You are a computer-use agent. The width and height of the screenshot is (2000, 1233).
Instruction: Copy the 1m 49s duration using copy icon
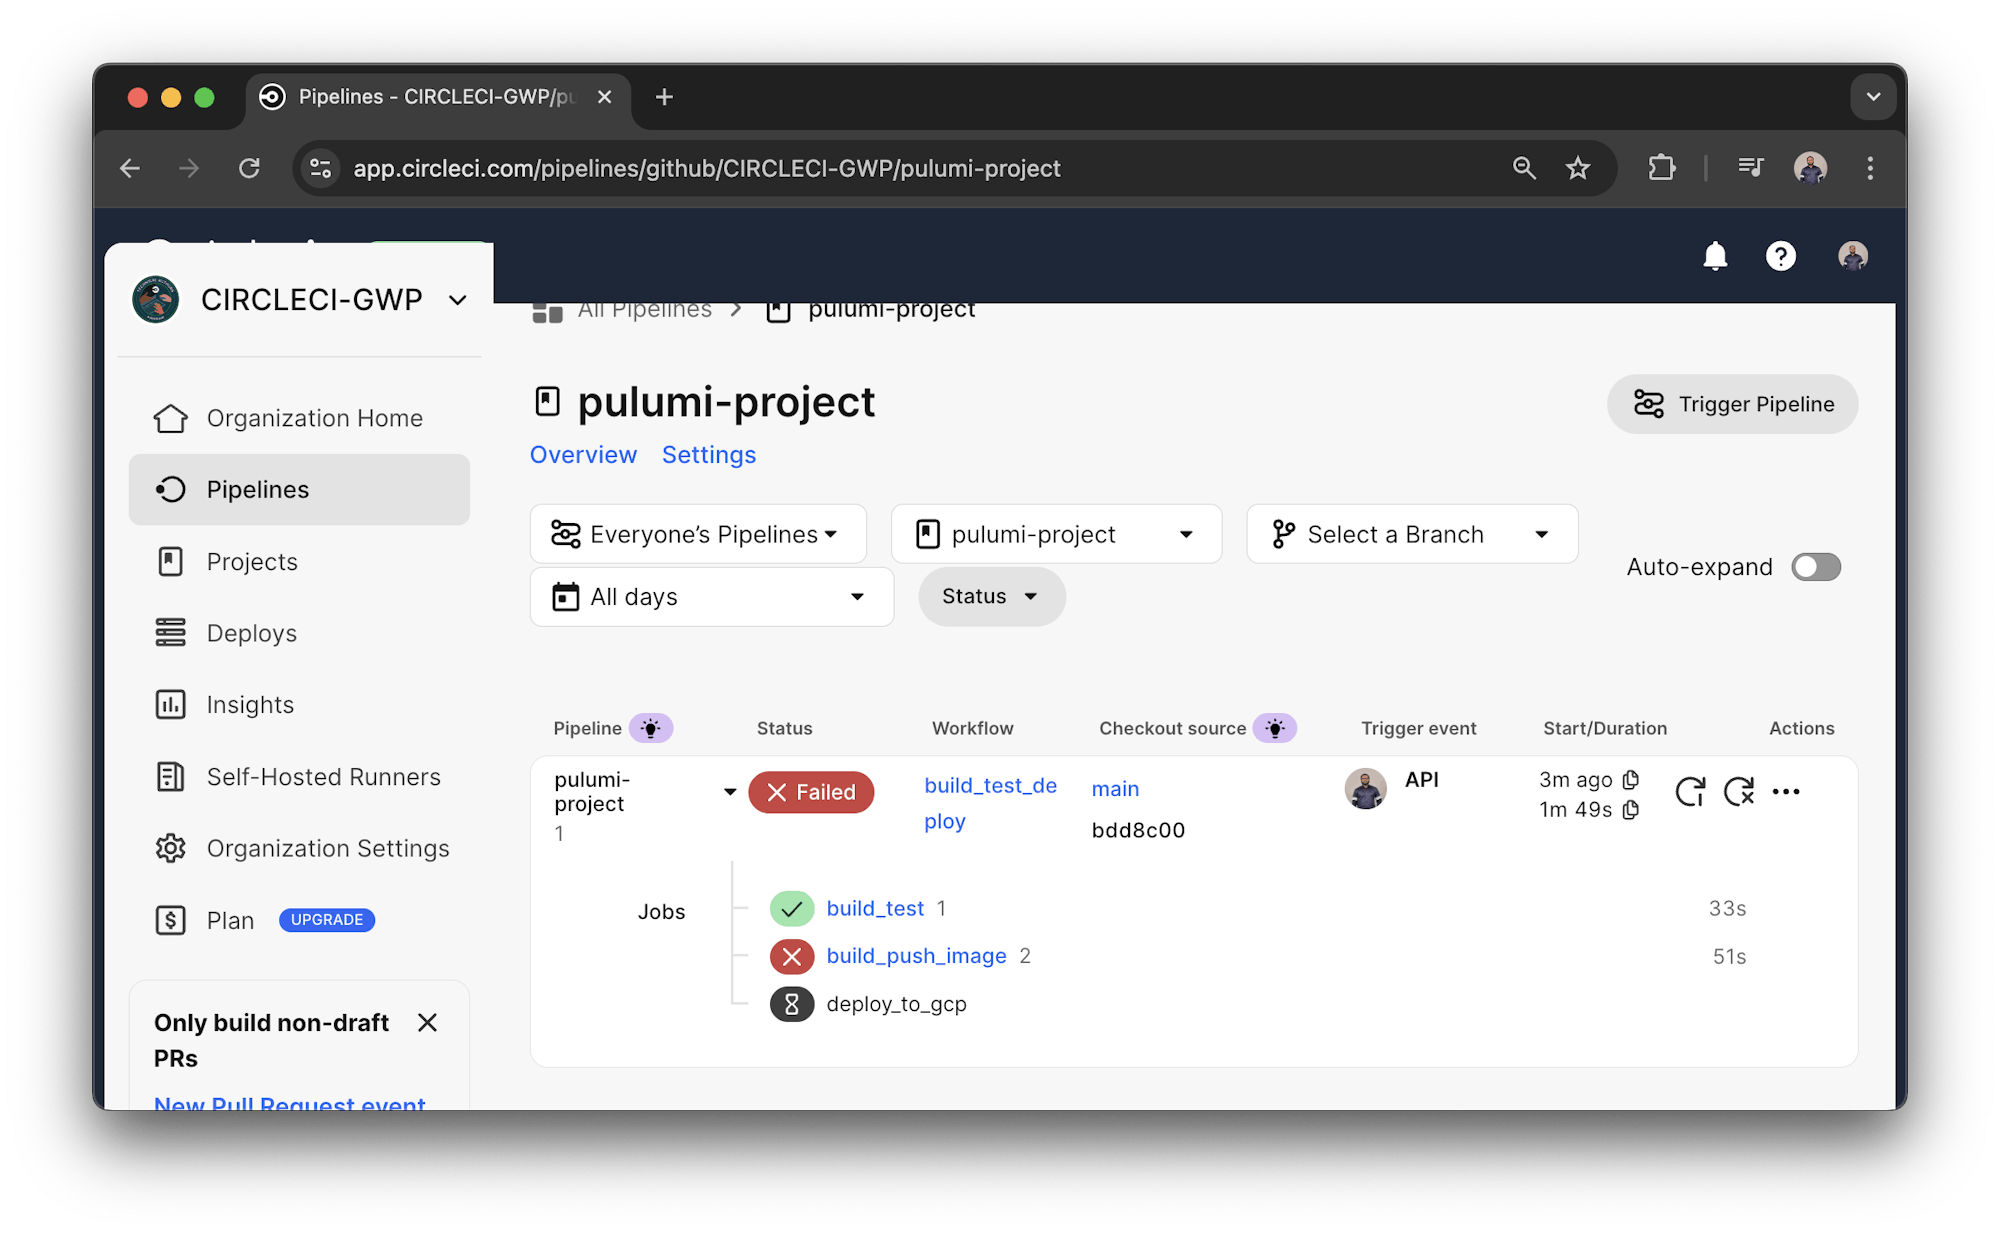click(1629, 810)
